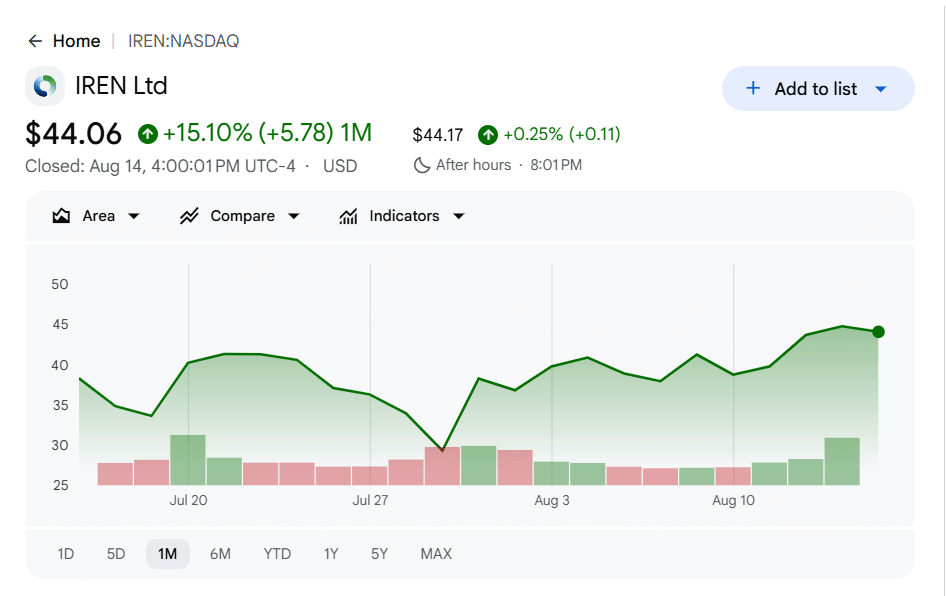Viewport: 946px width, 596px height.
Task: Click the green up-arrow icon beside +15.10%
Action: (x=148, y=133)
